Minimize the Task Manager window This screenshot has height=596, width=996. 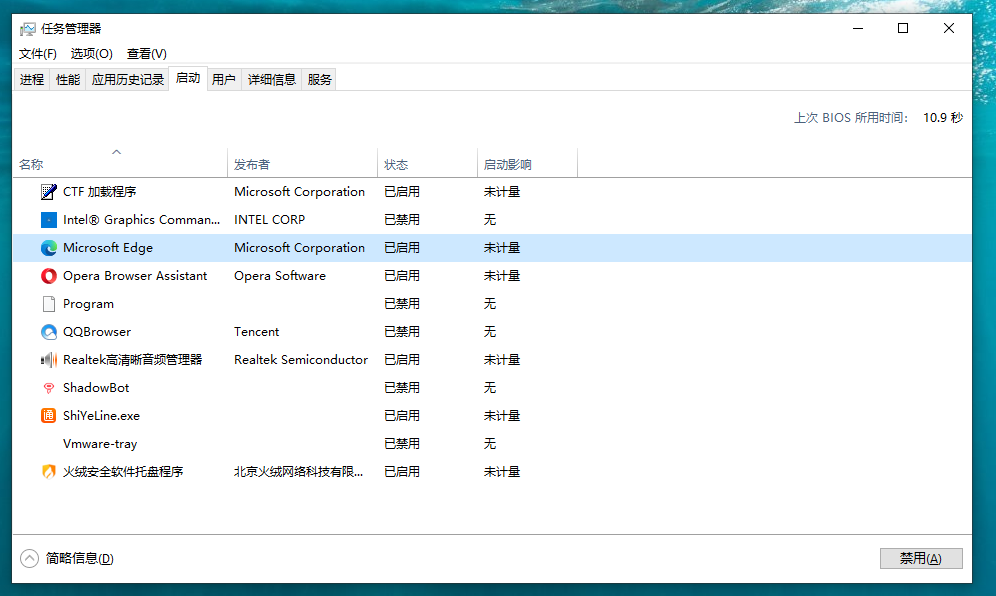coord(858,29)
